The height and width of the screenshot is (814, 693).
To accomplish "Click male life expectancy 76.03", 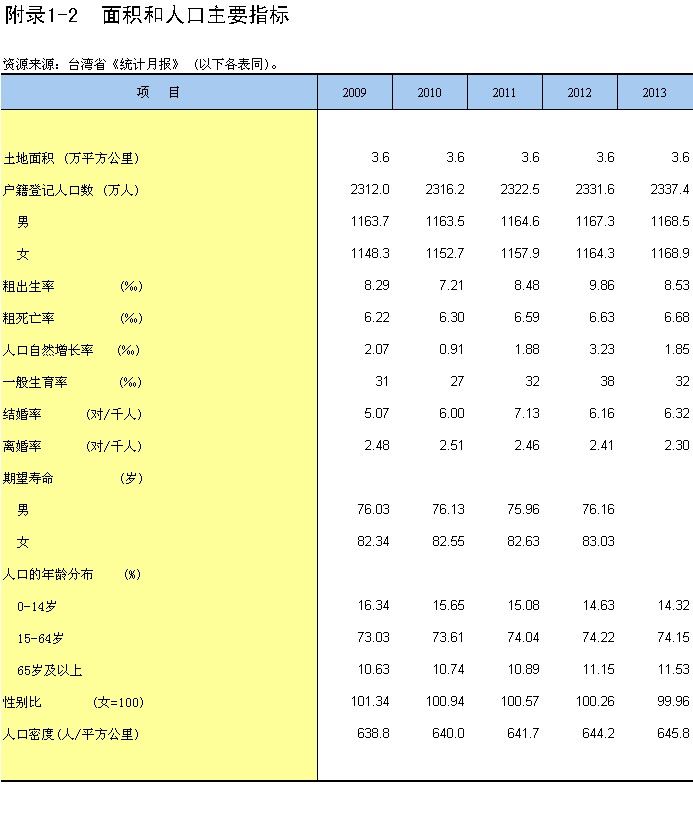I will pyautogui.click(x=373, y=510).
